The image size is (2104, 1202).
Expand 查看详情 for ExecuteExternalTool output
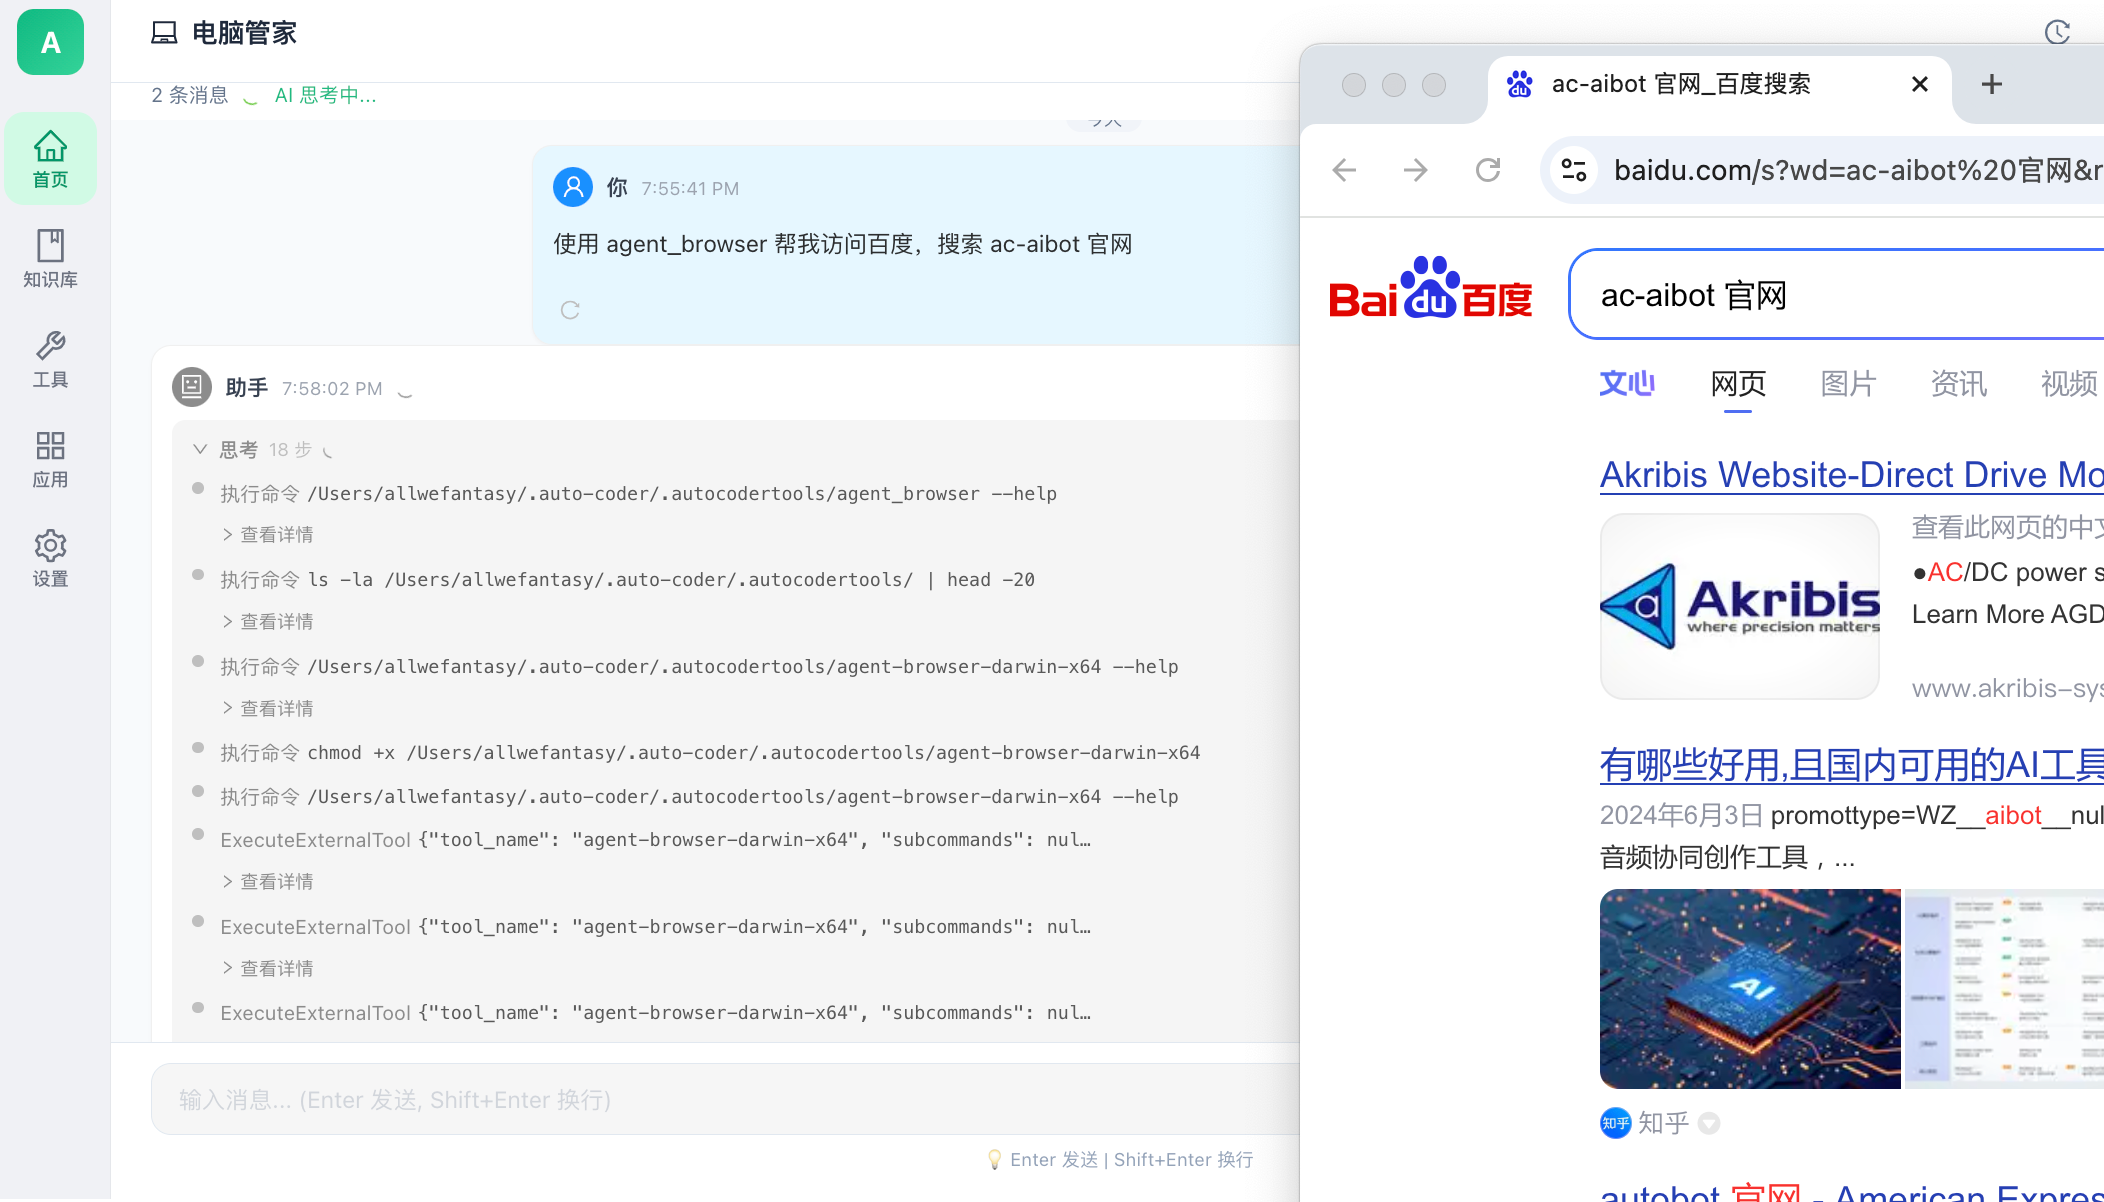point(267,881)
